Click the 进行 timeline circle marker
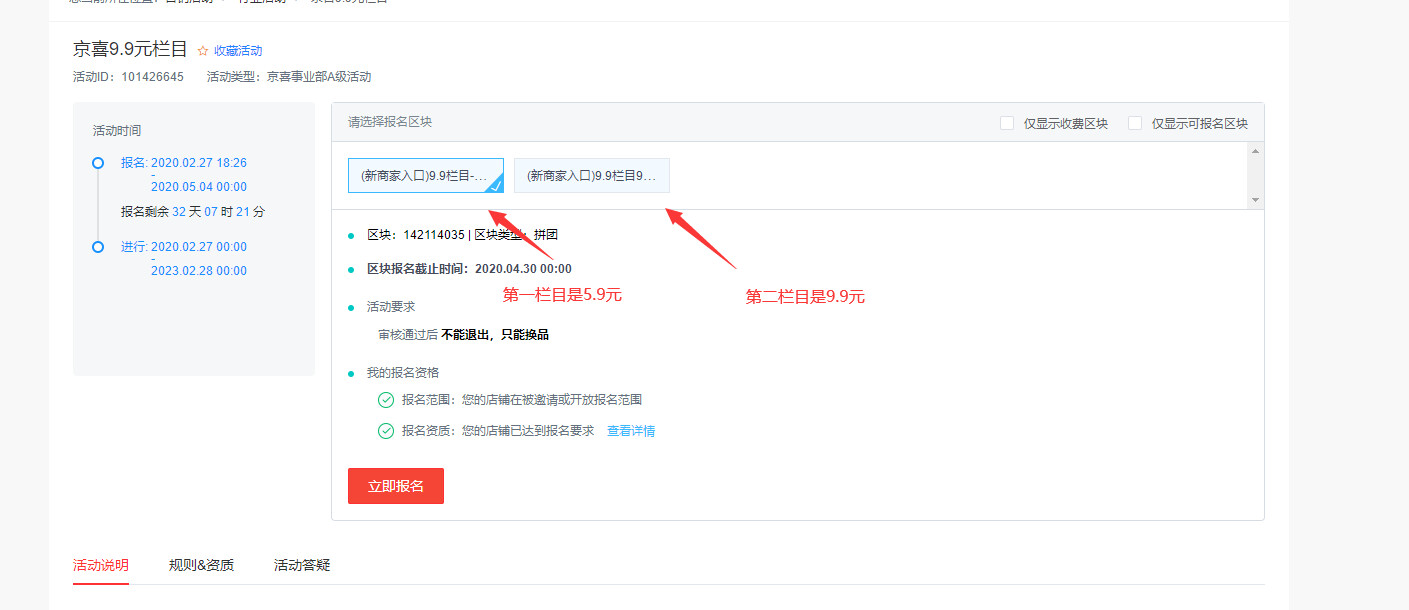The width and height of the screenshot is (1409, 610). pos(98,247)
